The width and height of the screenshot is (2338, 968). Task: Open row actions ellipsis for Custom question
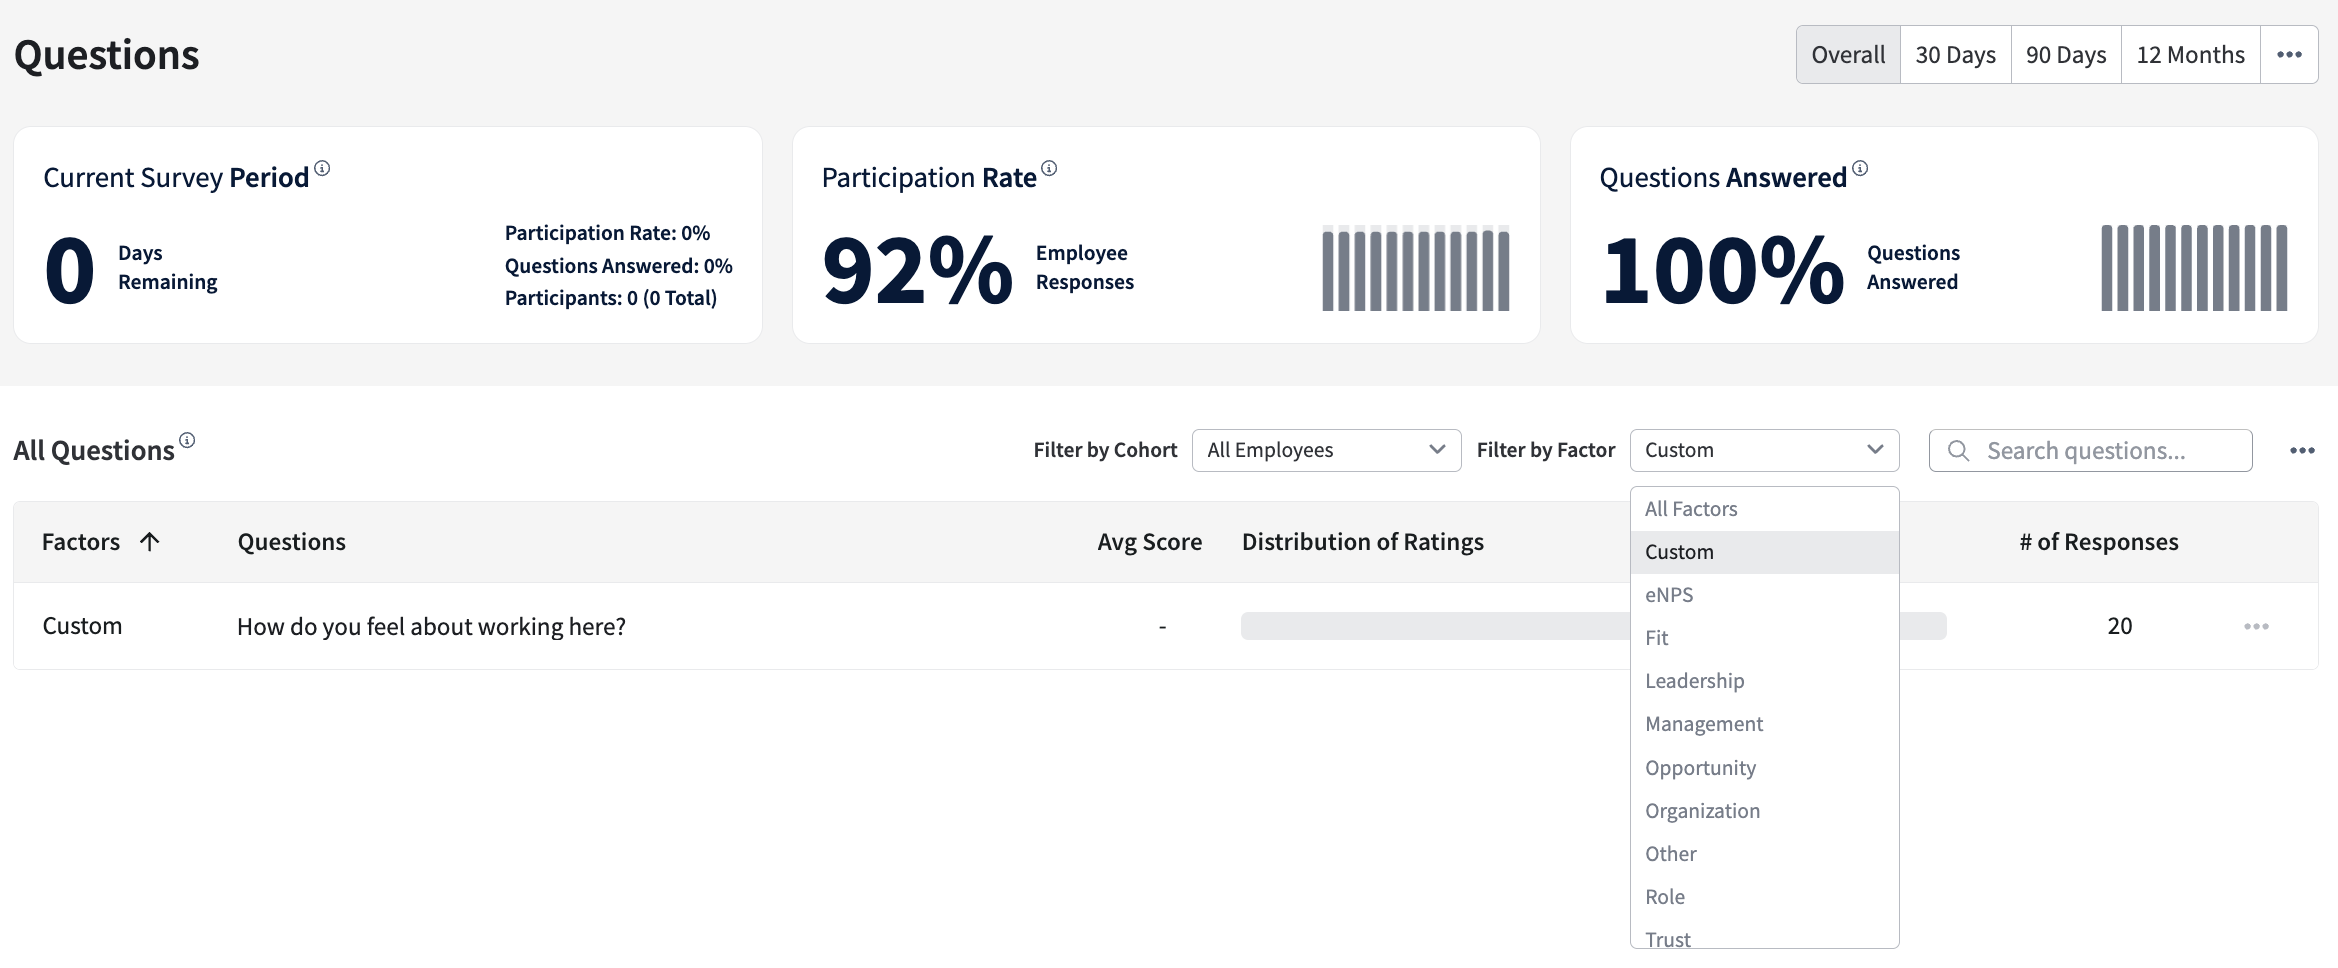(2256, 626)
